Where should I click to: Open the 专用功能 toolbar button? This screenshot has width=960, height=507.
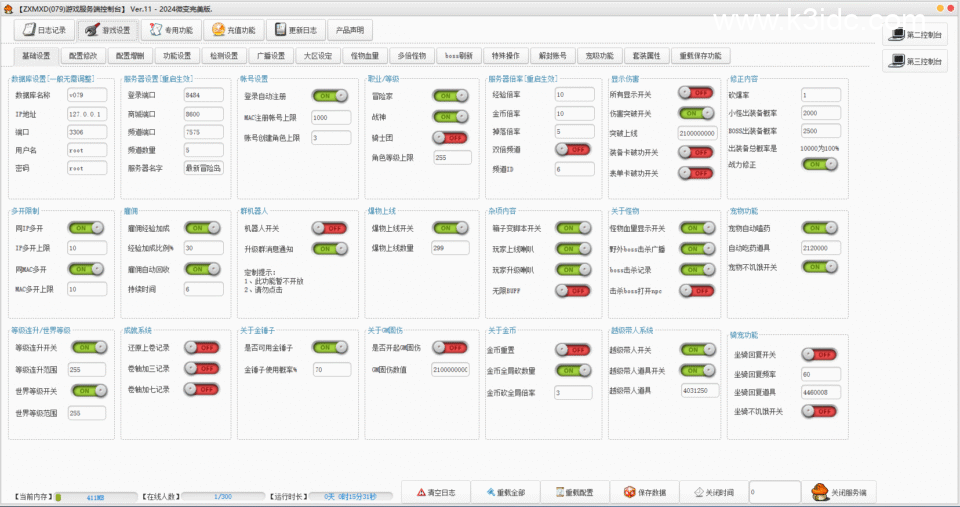[x=171, y=30]
